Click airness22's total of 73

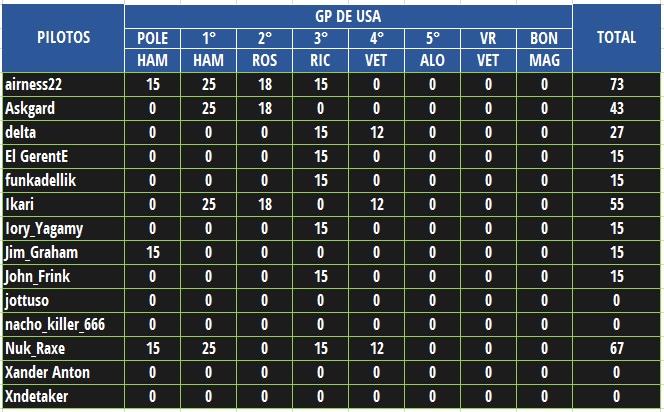617,84
